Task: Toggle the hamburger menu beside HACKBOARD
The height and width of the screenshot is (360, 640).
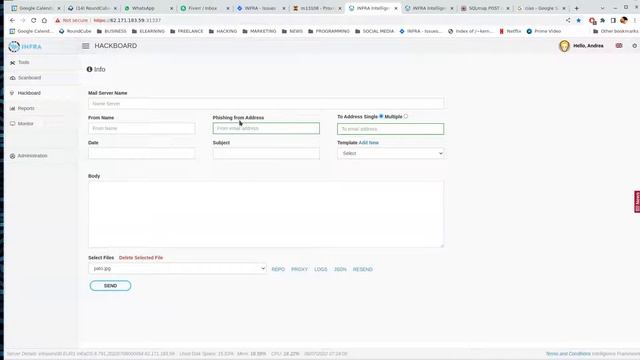Action: point(85,46)
